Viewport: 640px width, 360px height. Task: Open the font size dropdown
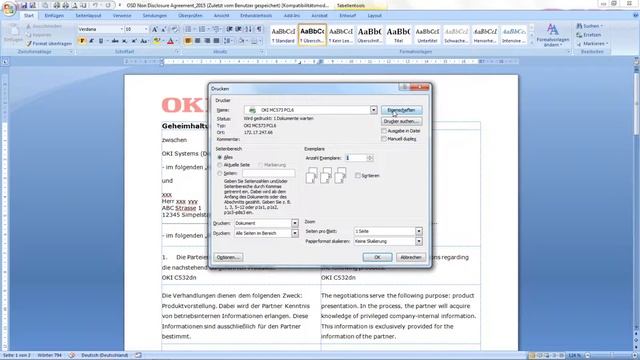click(x=146, y=29)
